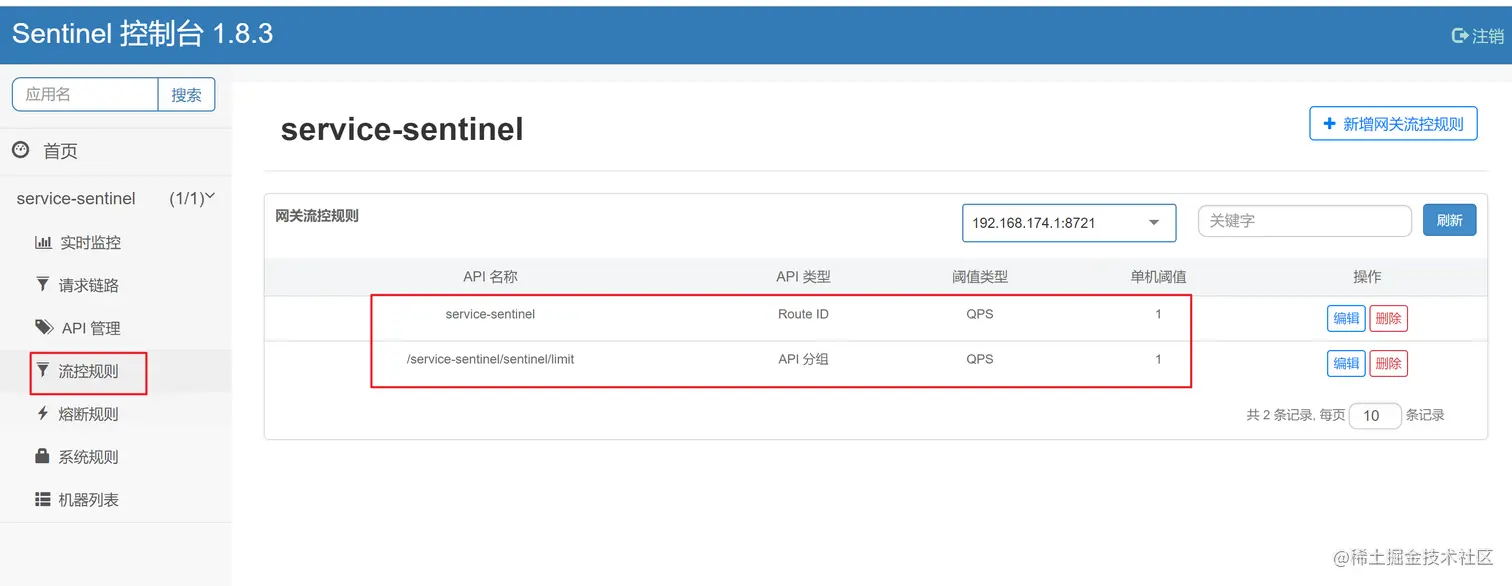Click the filter icon beside 流控规则
The image size is (1512, 586).
point(42,370)
